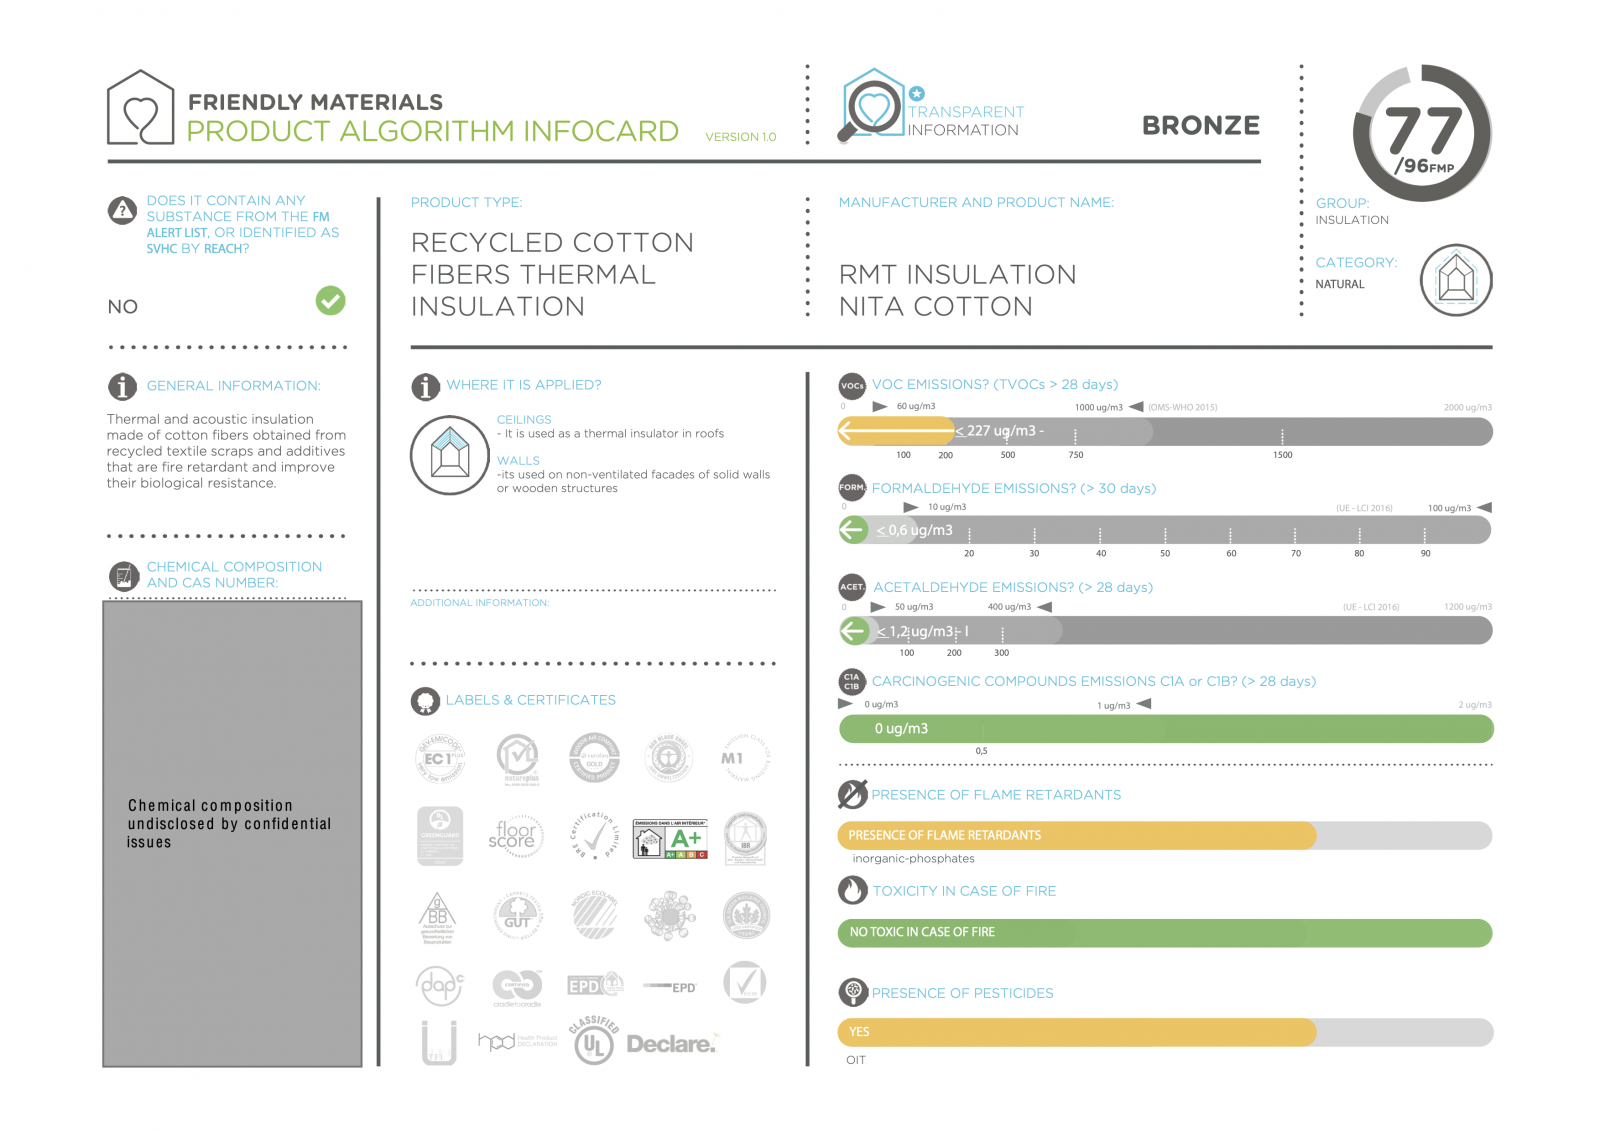Click the WALLS application heading
Image resolution: width=1600 pixels, height=1131 pixels.
pos(518,461)
